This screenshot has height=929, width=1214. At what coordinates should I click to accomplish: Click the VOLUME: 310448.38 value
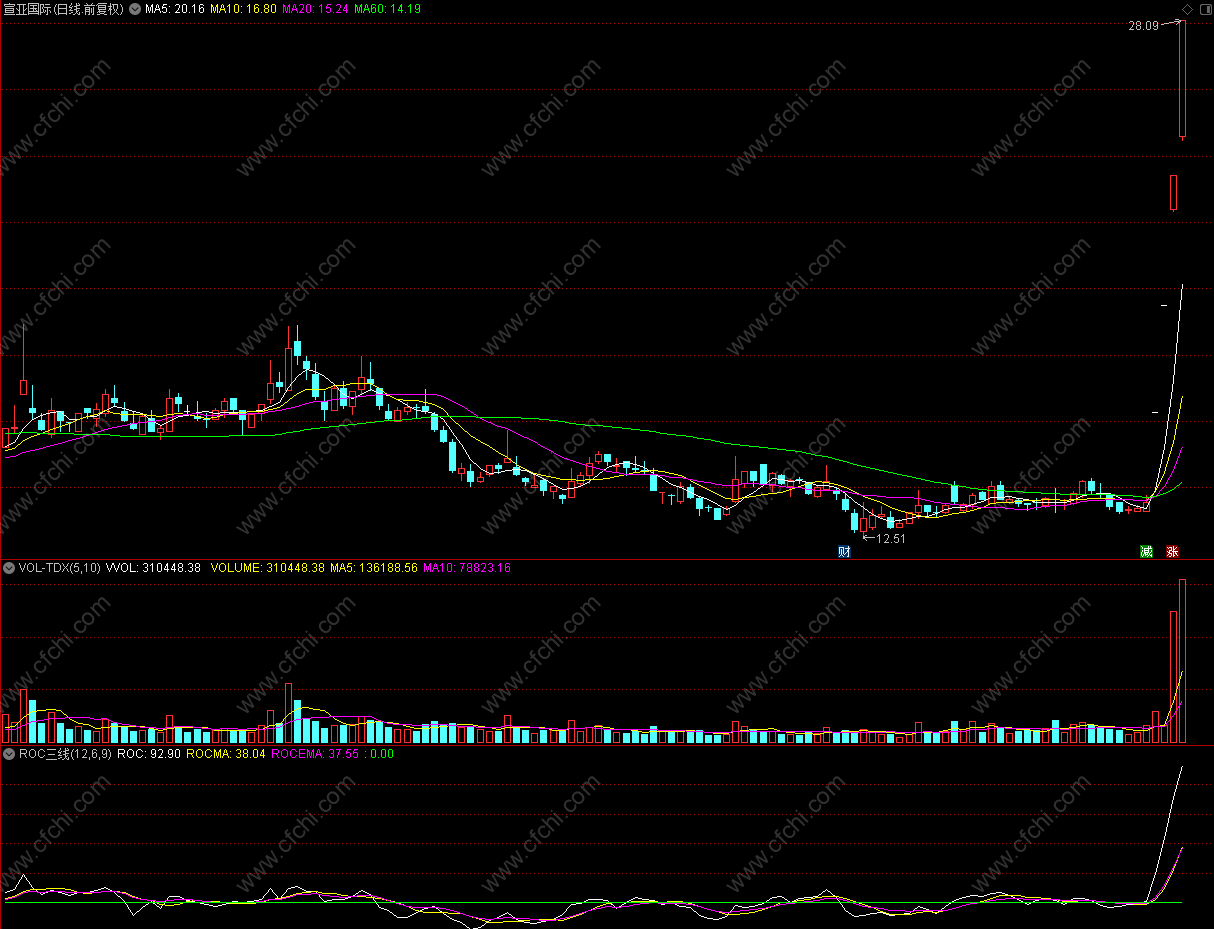tap(268, 567)
